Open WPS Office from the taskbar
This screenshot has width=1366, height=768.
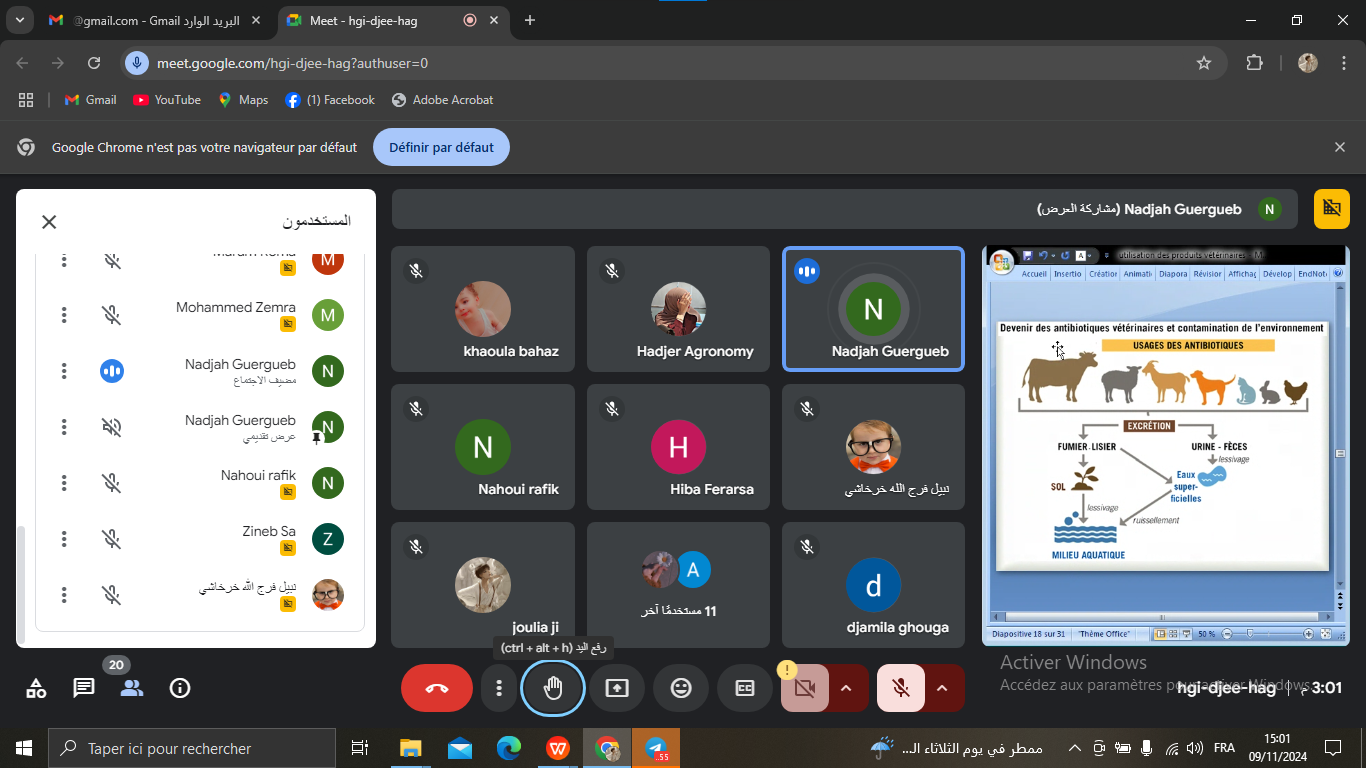click(558, 748)
